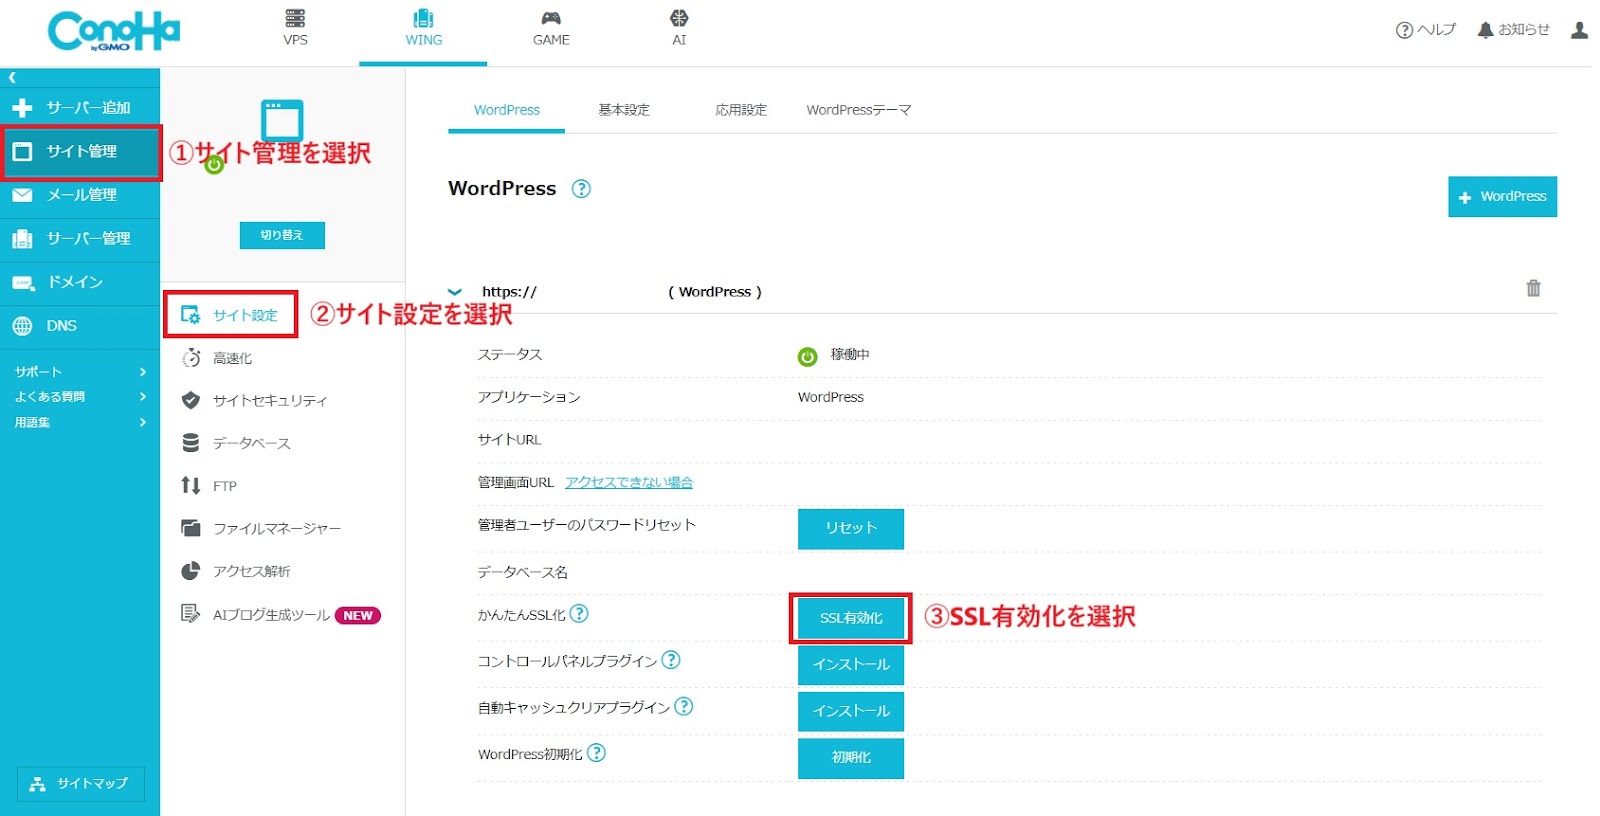The height and width of the screenshot is (816, 1600).
Task: Click help icon beside WordPress初期化
Action: click(596, 752)
